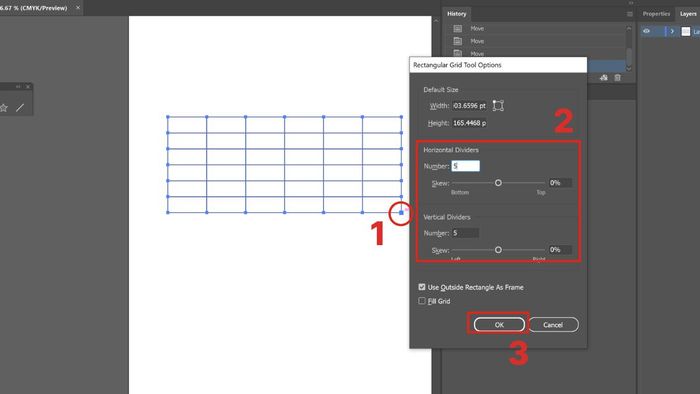Click the Height field in Default Size
The height and width of the screenshot is (394, 700).
point(469,123)
